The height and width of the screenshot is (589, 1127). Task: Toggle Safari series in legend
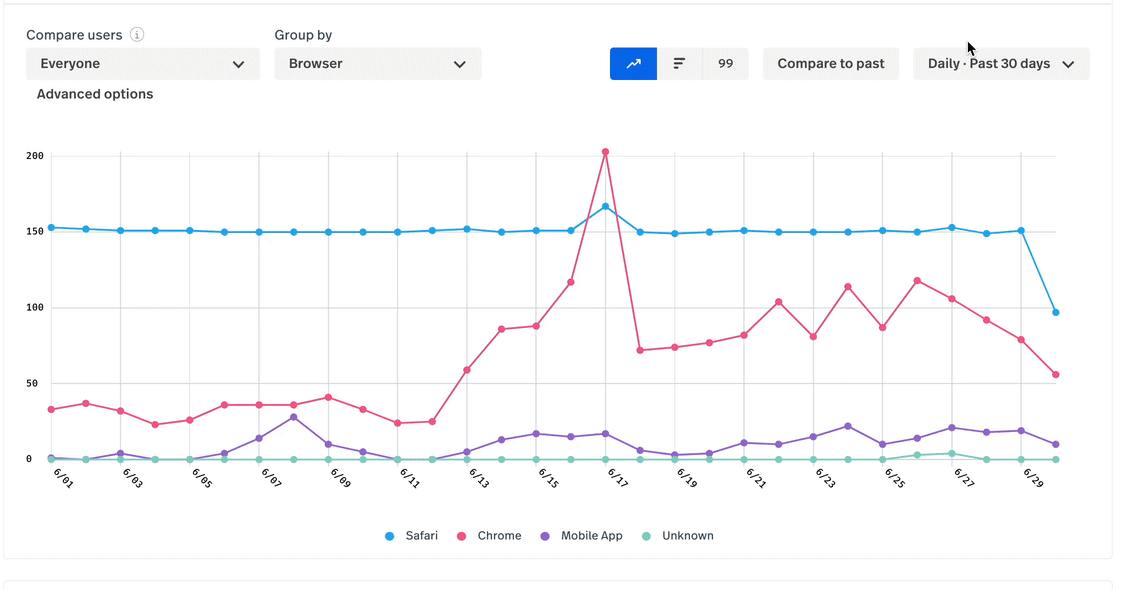[x=421, y=536]
